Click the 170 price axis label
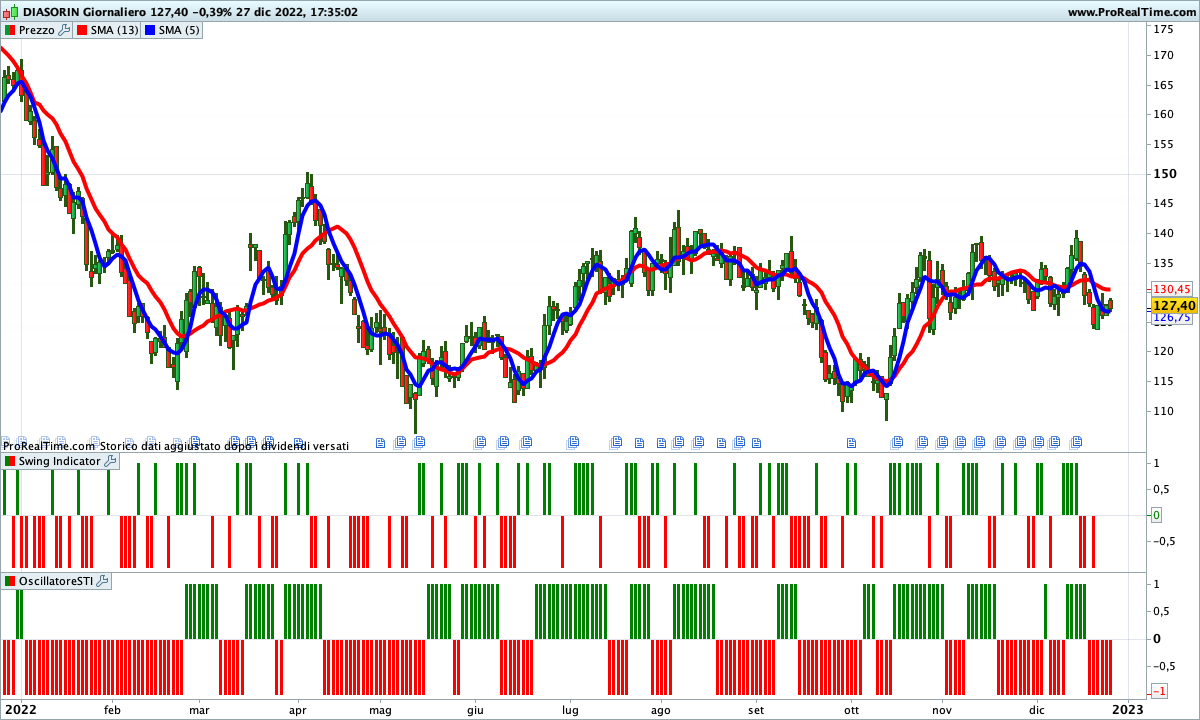Image resolution: width=1200 pixels, height=720 pixels. 1164,55
